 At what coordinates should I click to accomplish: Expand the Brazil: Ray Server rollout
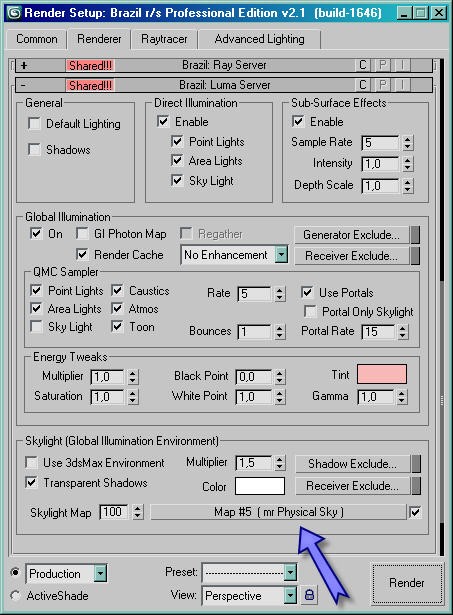[224, 65]
